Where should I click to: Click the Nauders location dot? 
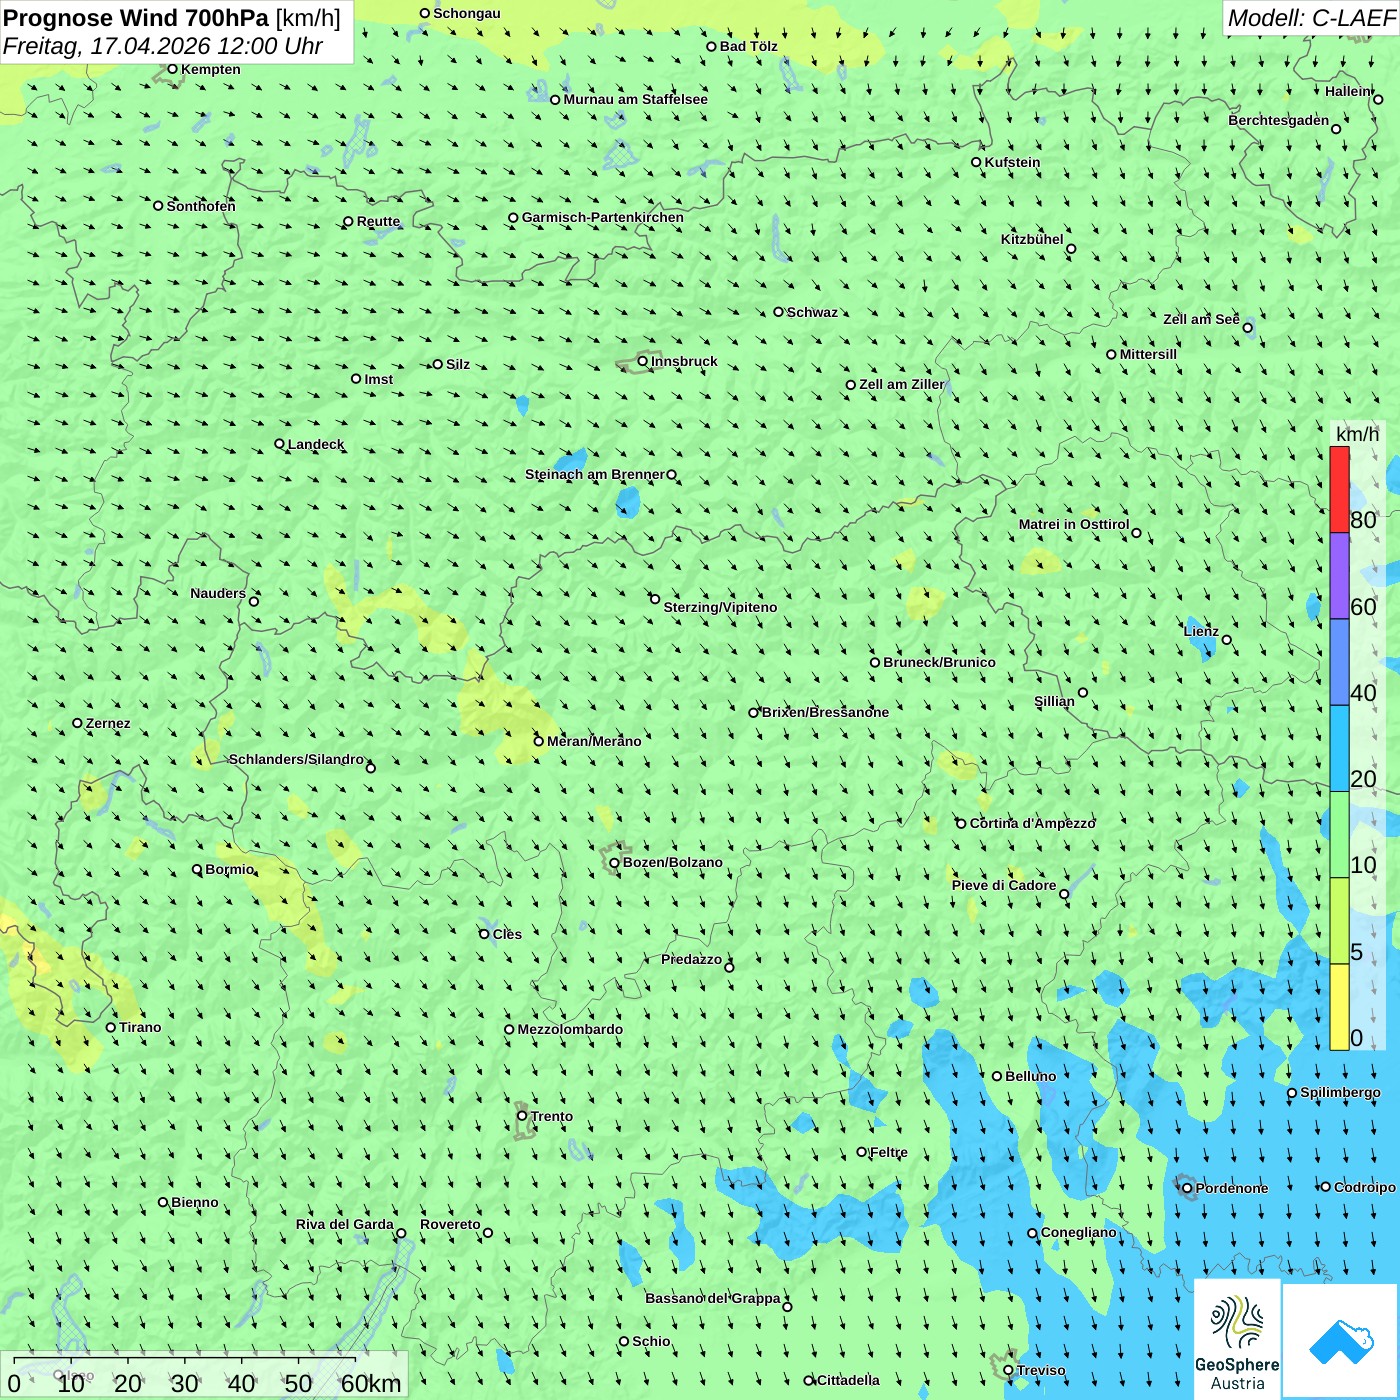pos(254,601)
